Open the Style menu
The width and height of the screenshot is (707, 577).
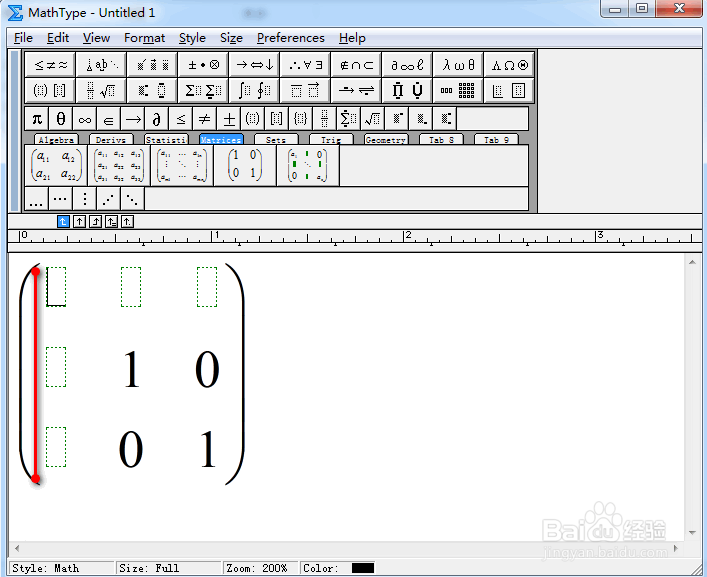(192, 38)
